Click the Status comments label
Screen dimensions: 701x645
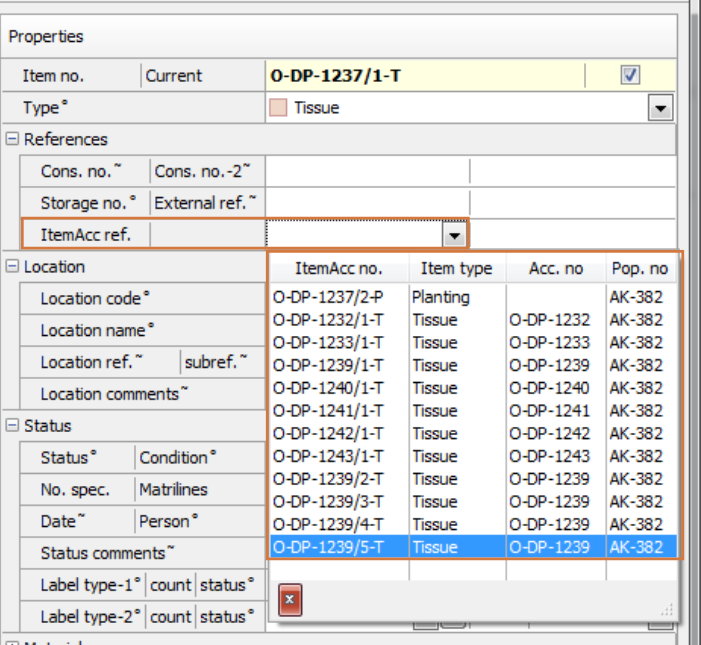point(107,552)
